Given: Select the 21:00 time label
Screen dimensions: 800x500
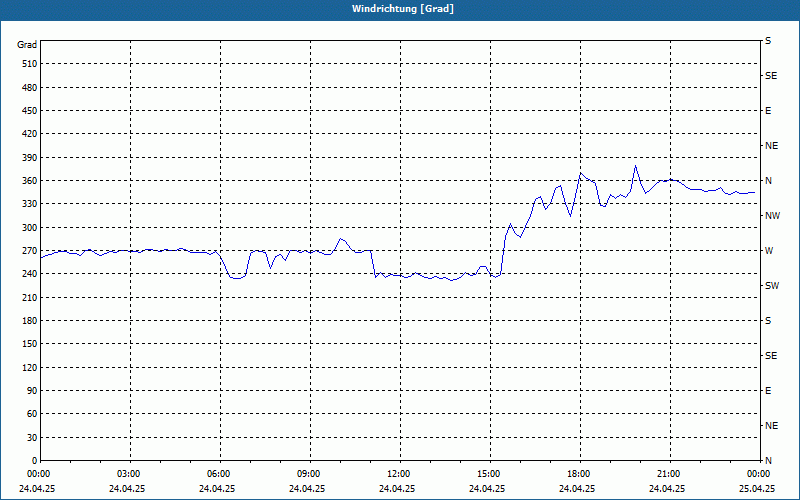Looking at the screenshot, I should pyautogui.click(x=668, y=474).
